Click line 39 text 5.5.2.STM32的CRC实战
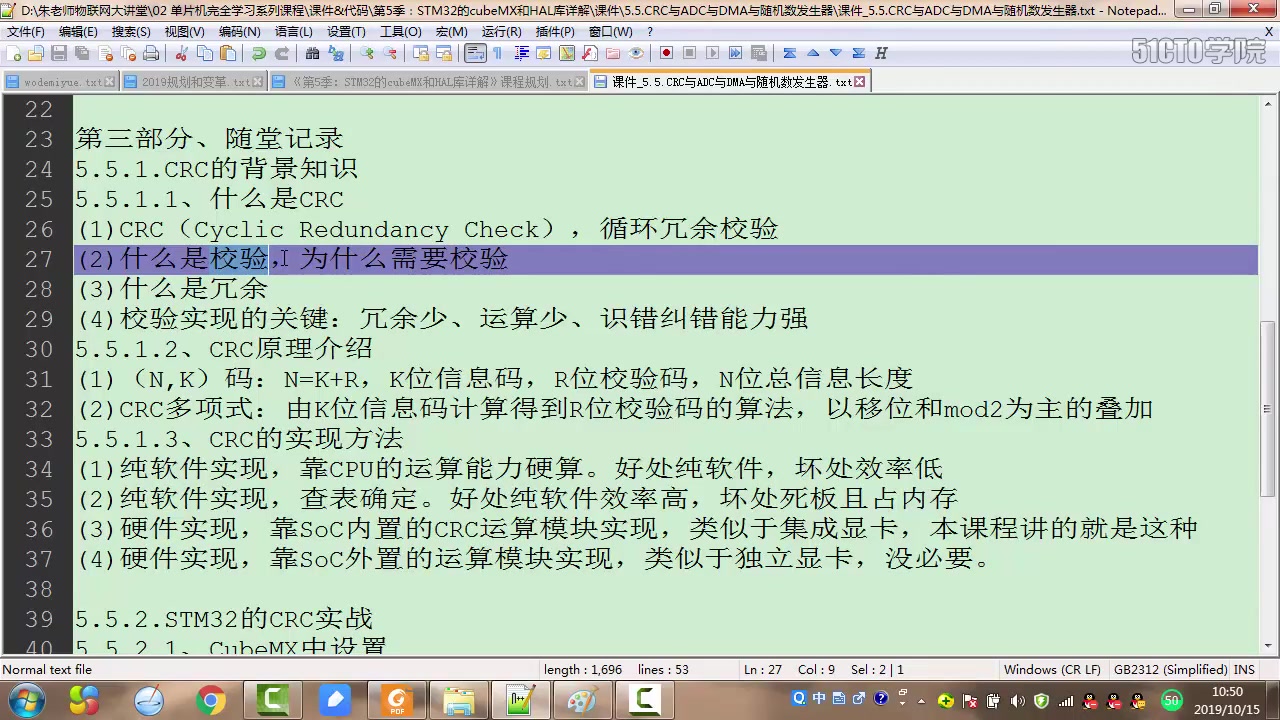 pos(224,619)
